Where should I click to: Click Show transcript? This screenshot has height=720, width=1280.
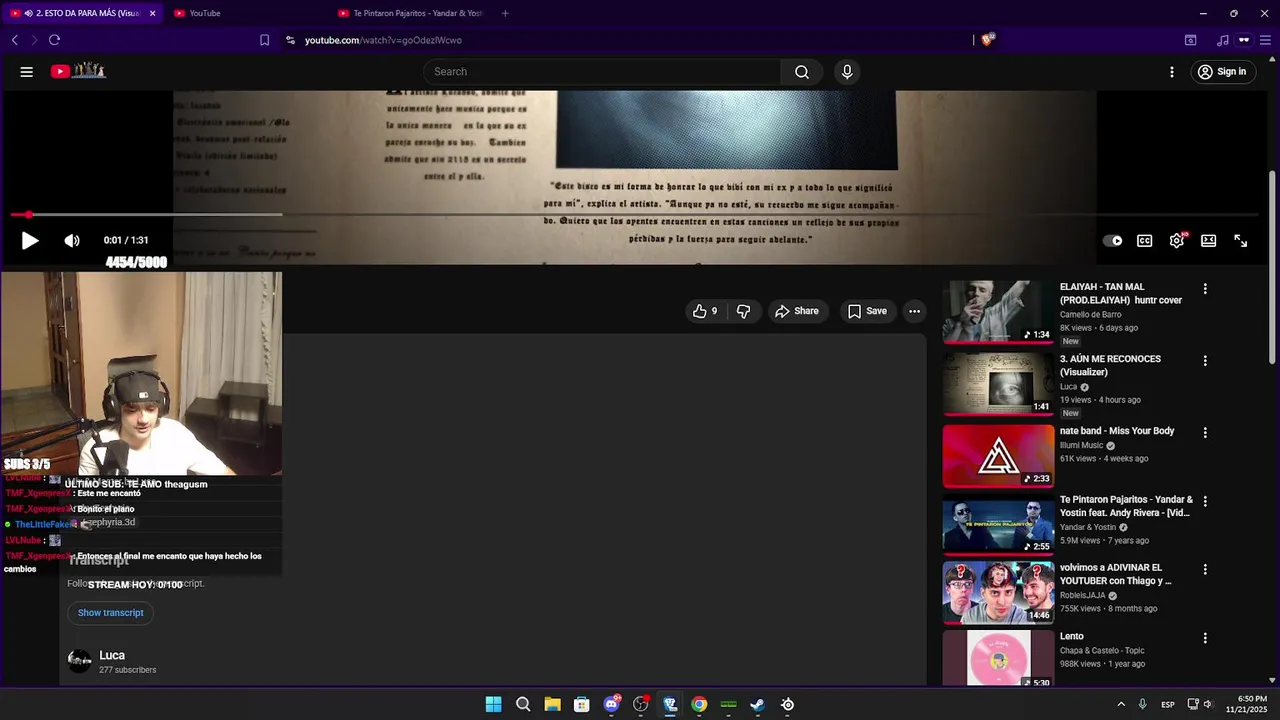[110, 613]
